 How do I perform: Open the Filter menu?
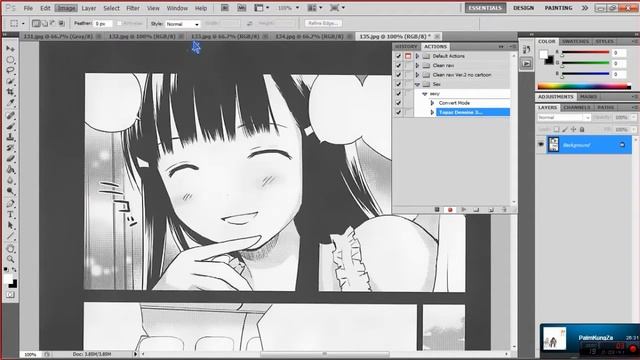(x=133, y=8)
